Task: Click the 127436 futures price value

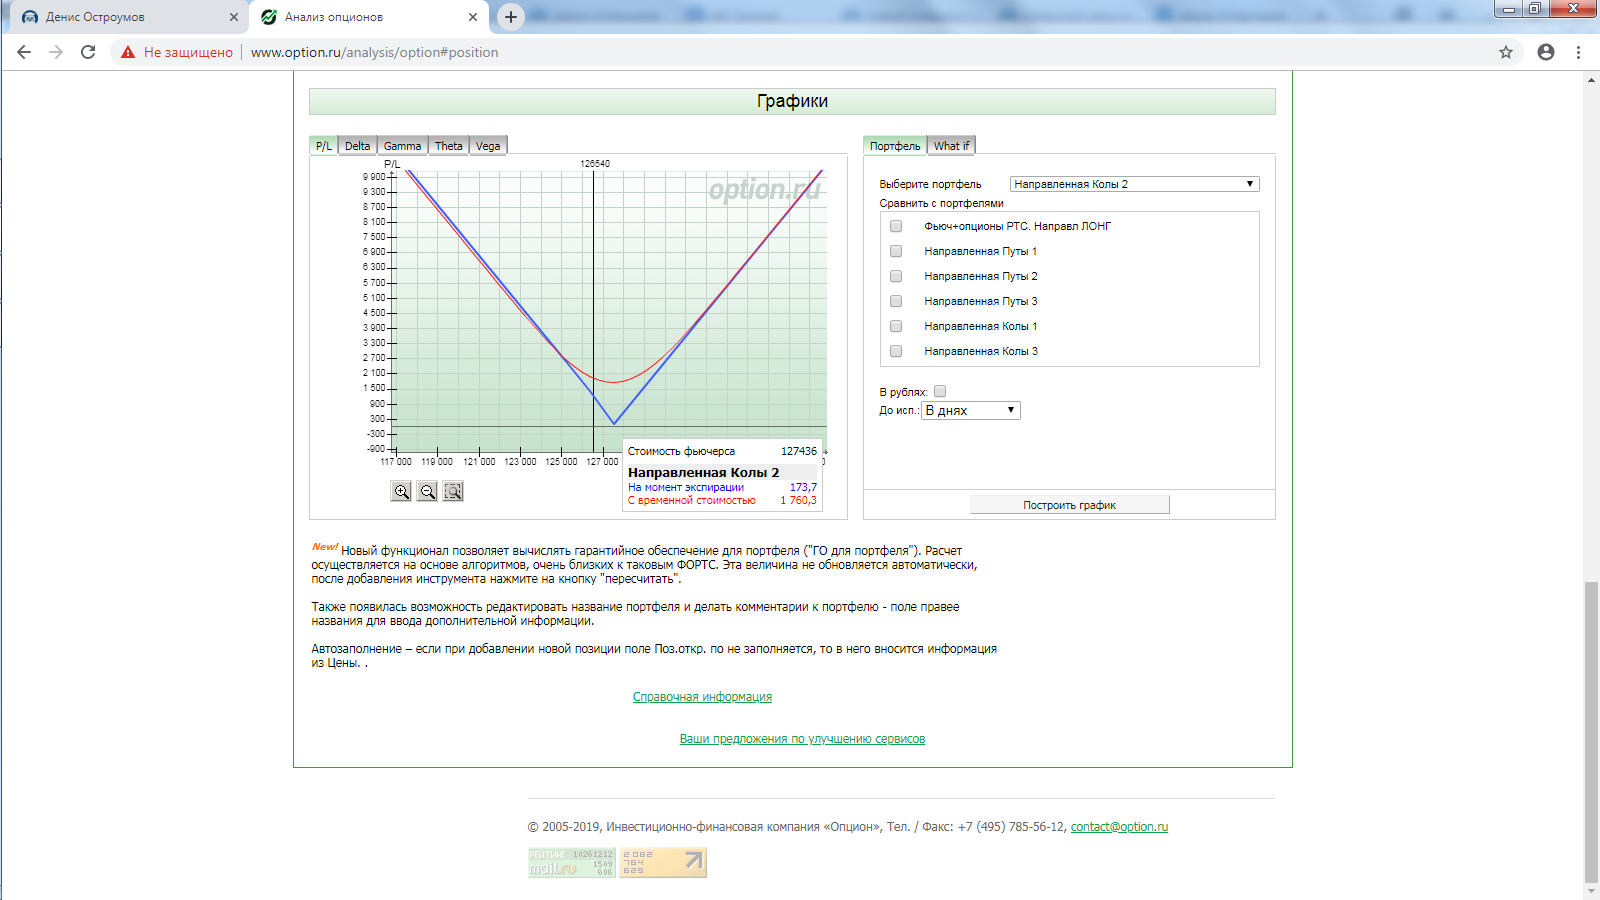Action: click(799, 451)
